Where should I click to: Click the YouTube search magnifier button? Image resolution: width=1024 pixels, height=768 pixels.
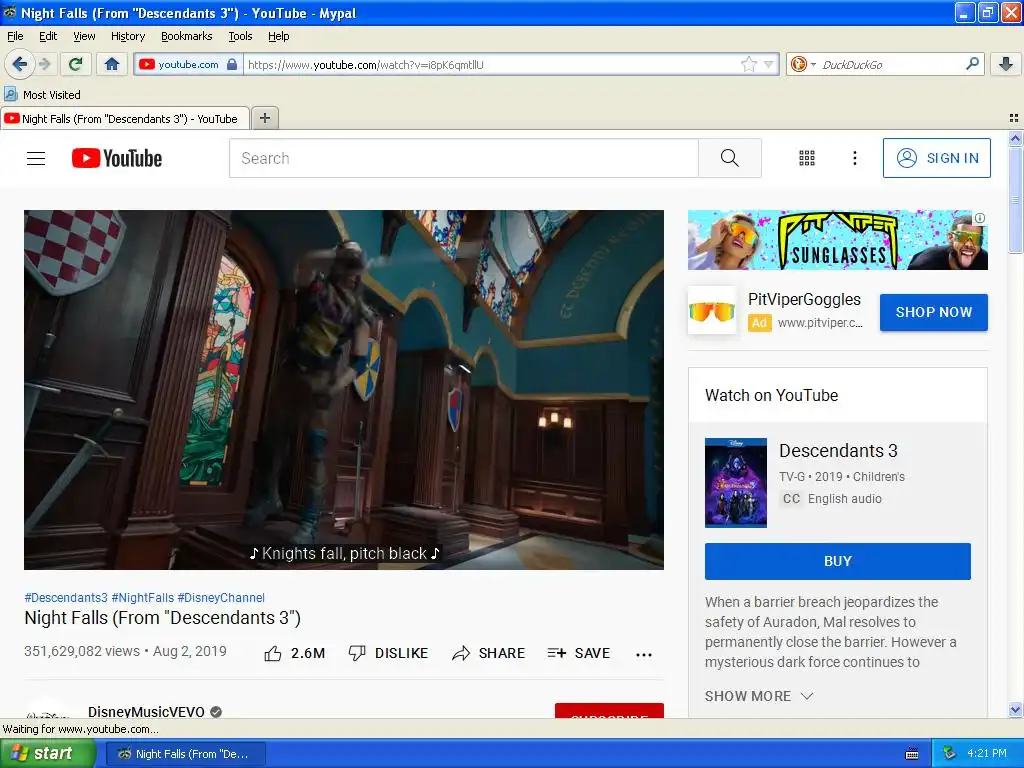click(x=729, y=158)
